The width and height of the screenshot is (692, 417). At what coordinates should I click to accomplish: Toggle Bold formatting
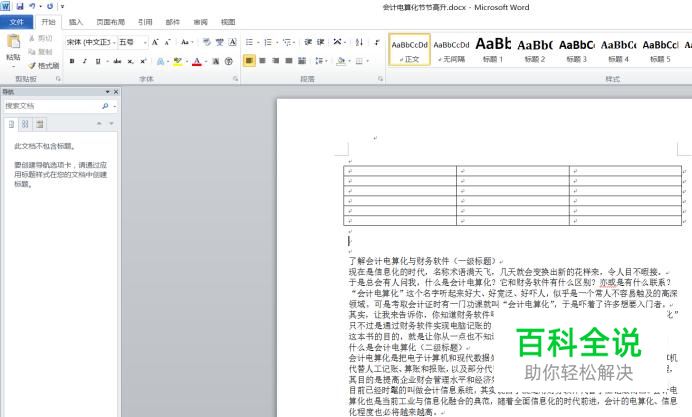(72, 61)
